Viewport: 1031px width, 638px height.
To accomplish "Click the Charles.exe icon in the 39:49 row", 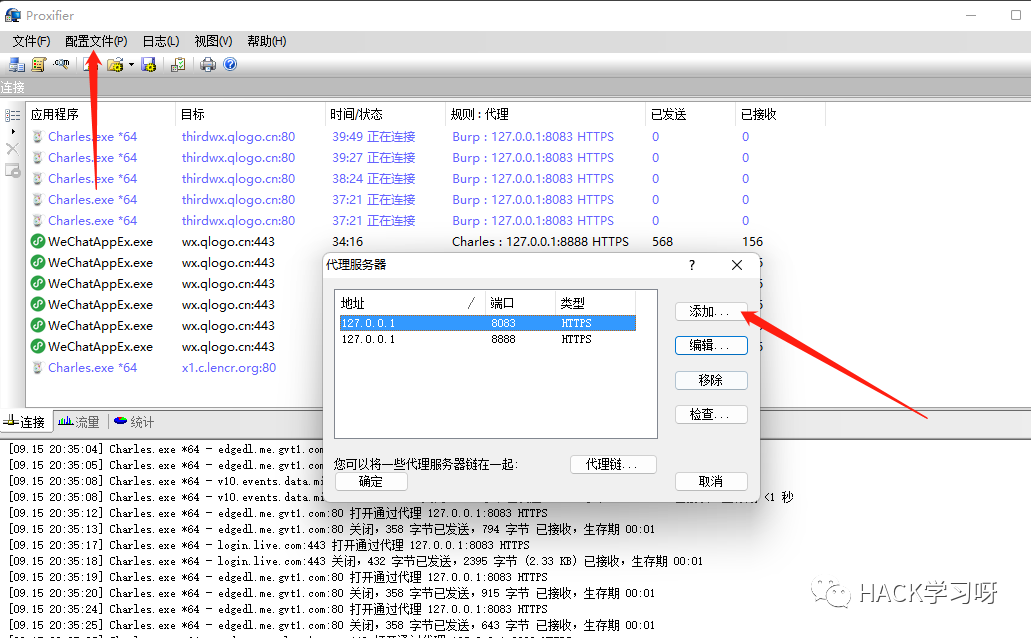I will point(37,137).
